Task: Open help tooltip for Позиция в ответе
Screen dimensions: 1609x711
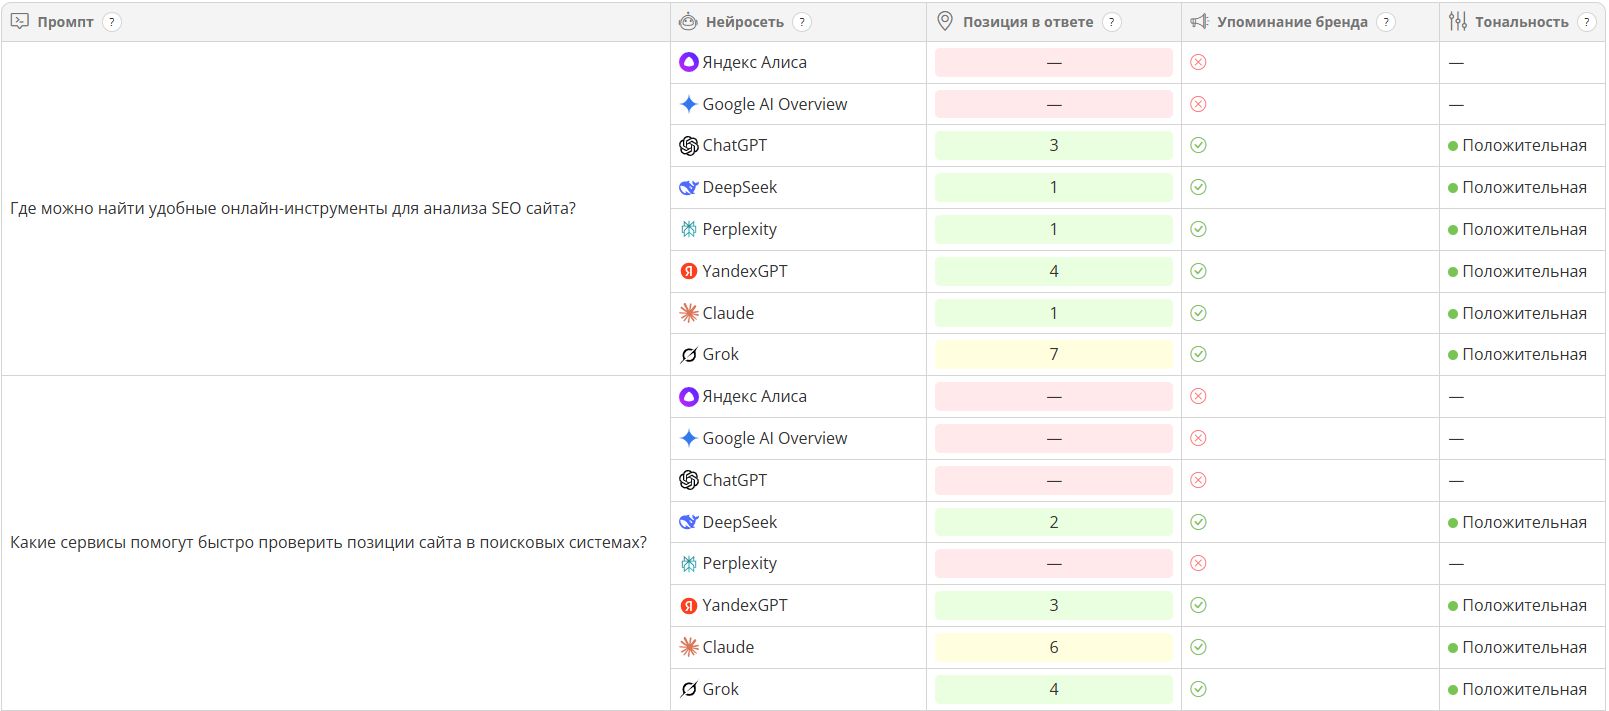Action: coord(1111,22)
